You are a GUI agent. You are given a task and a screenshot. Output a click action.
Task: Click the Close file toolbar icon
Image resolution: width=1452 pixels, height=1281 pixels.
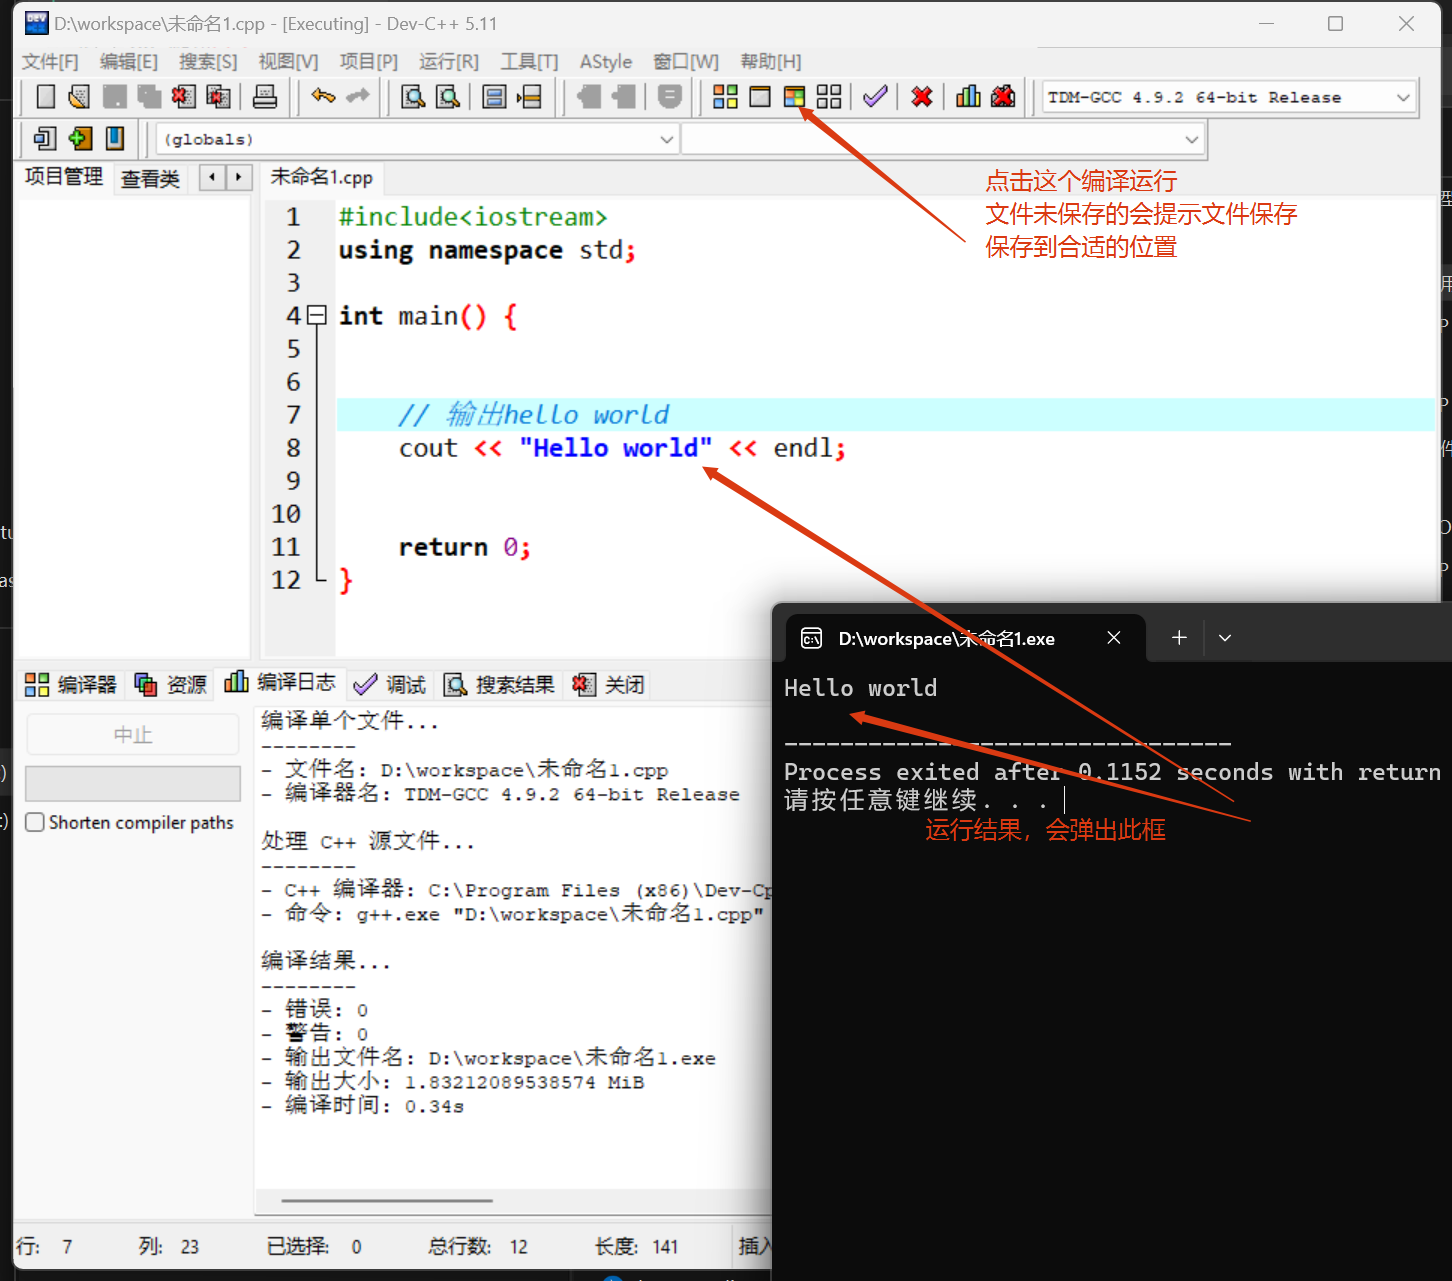tap(183, 97)
